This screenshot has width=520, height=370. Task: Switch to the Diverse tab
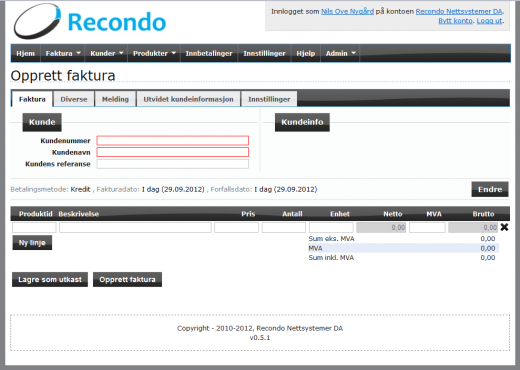pos(74,99)
